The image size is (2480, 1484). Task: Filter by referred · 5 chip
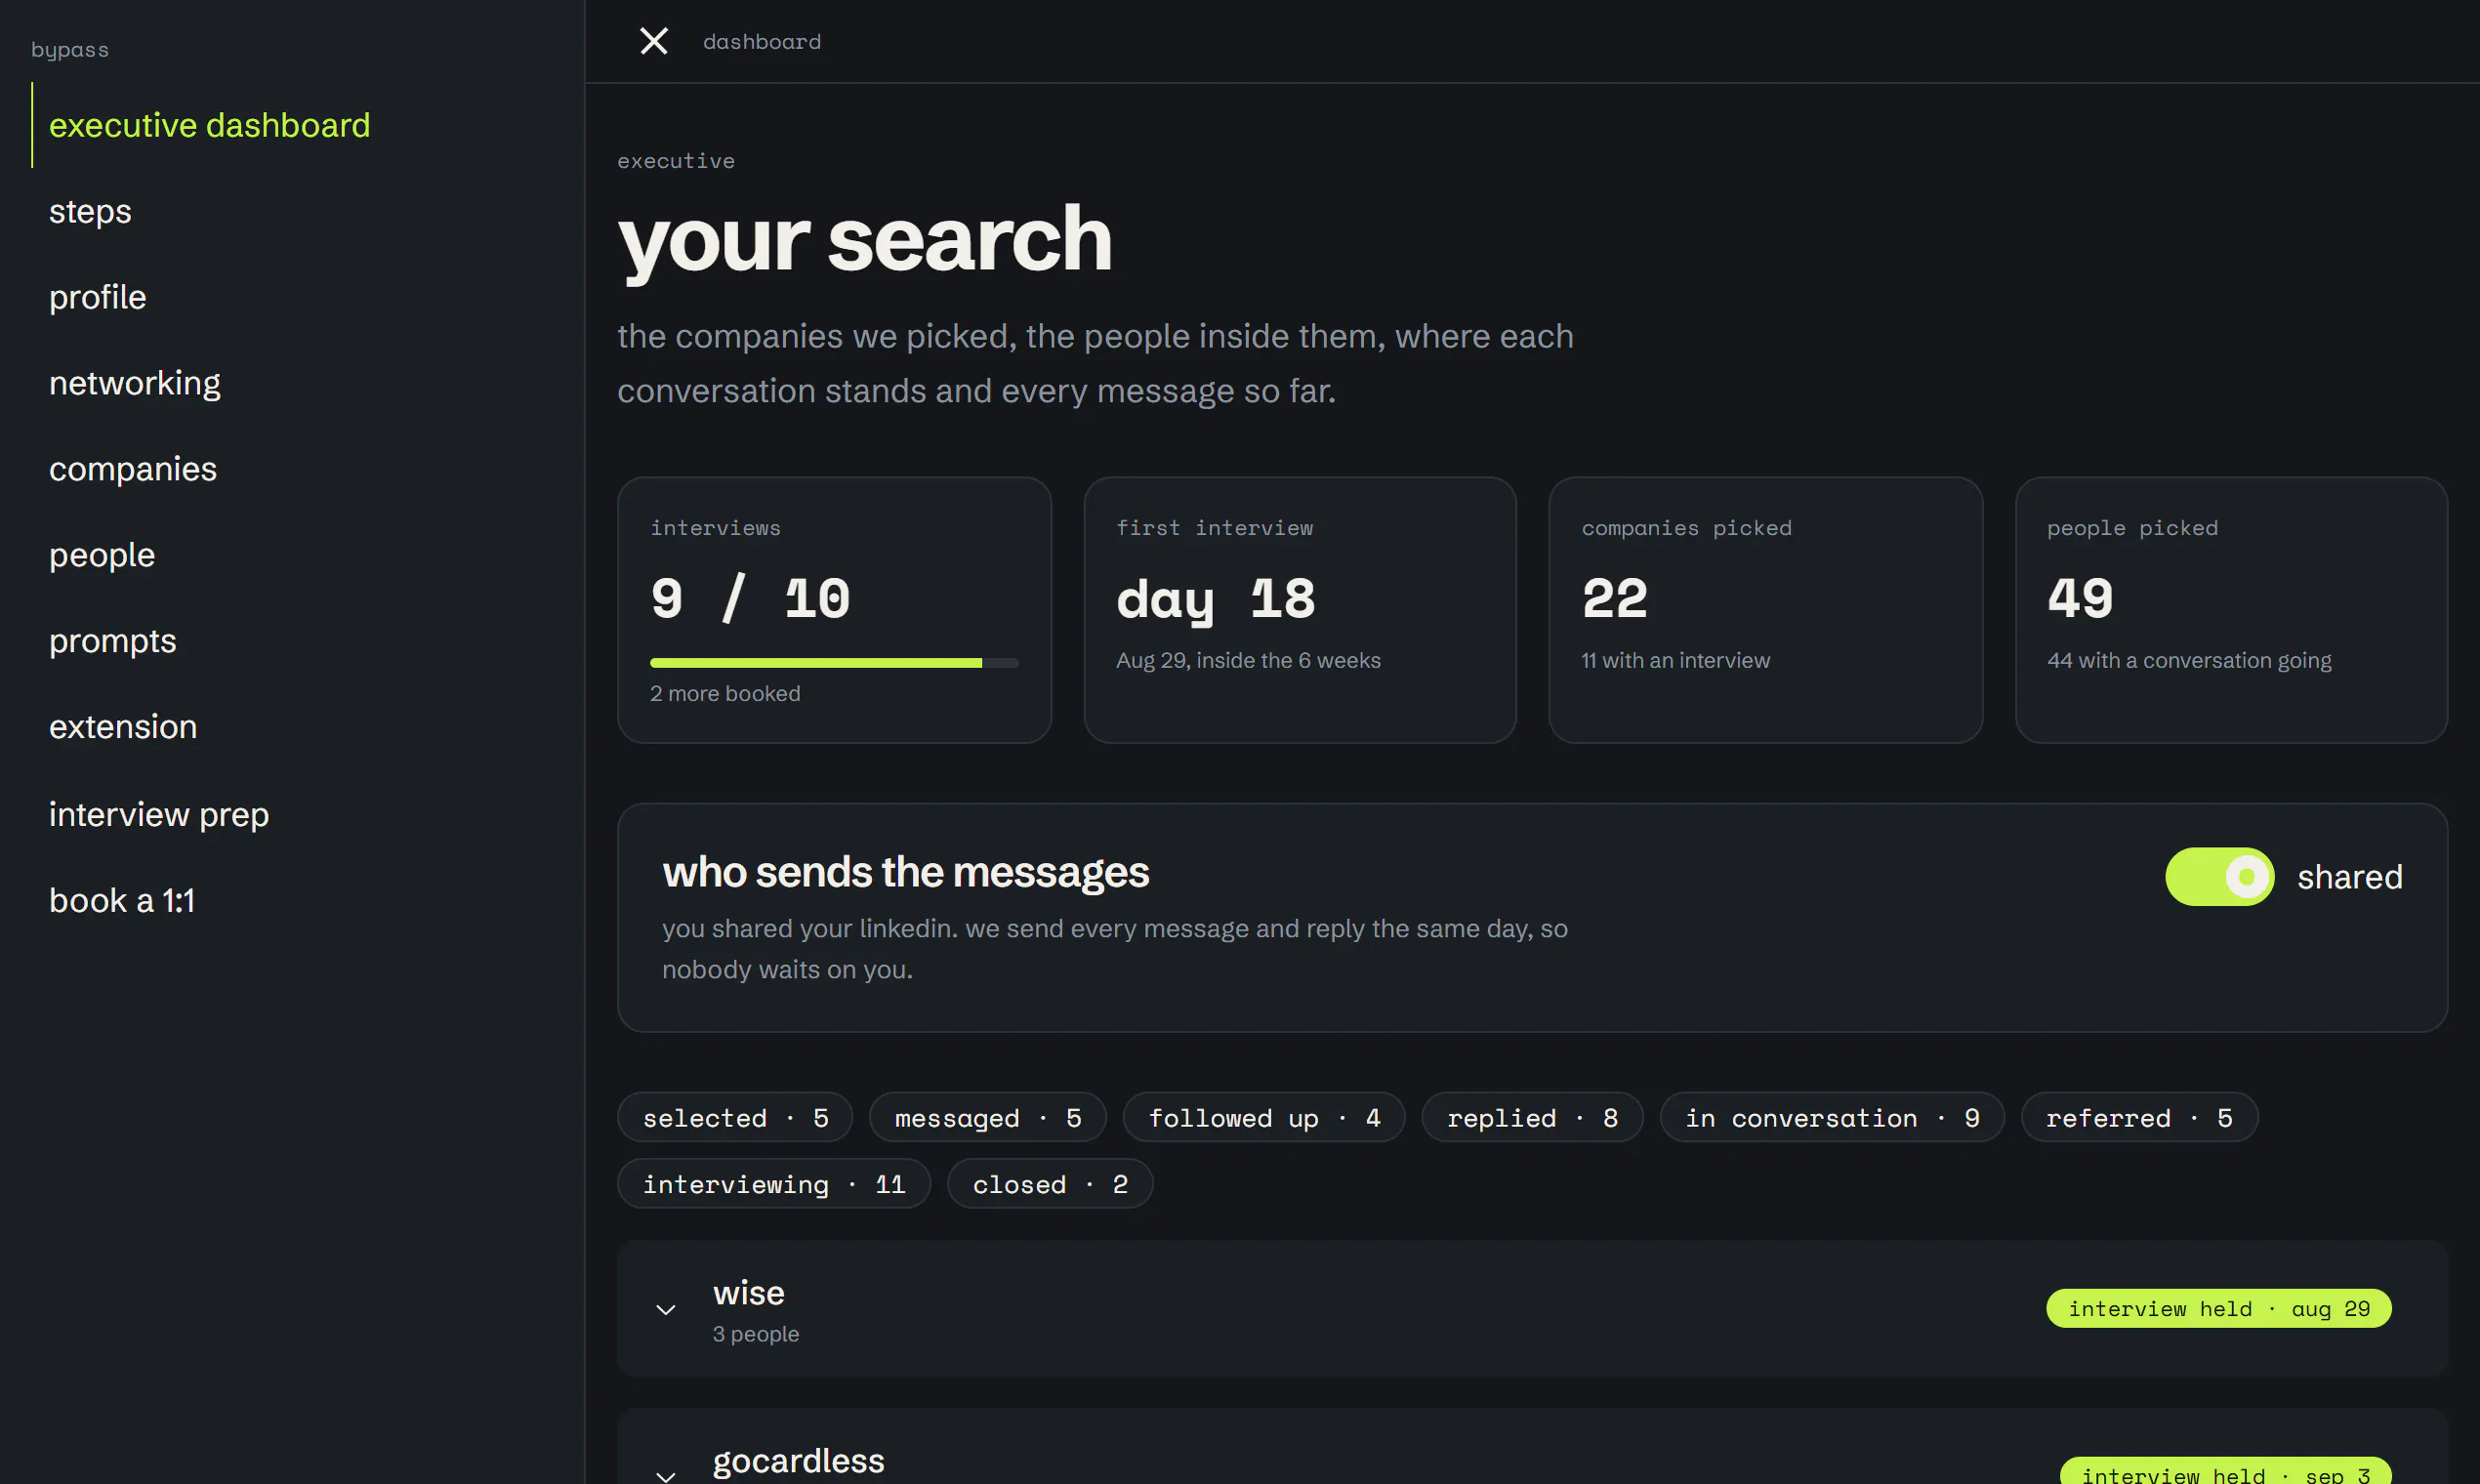click(2139, 1117)
